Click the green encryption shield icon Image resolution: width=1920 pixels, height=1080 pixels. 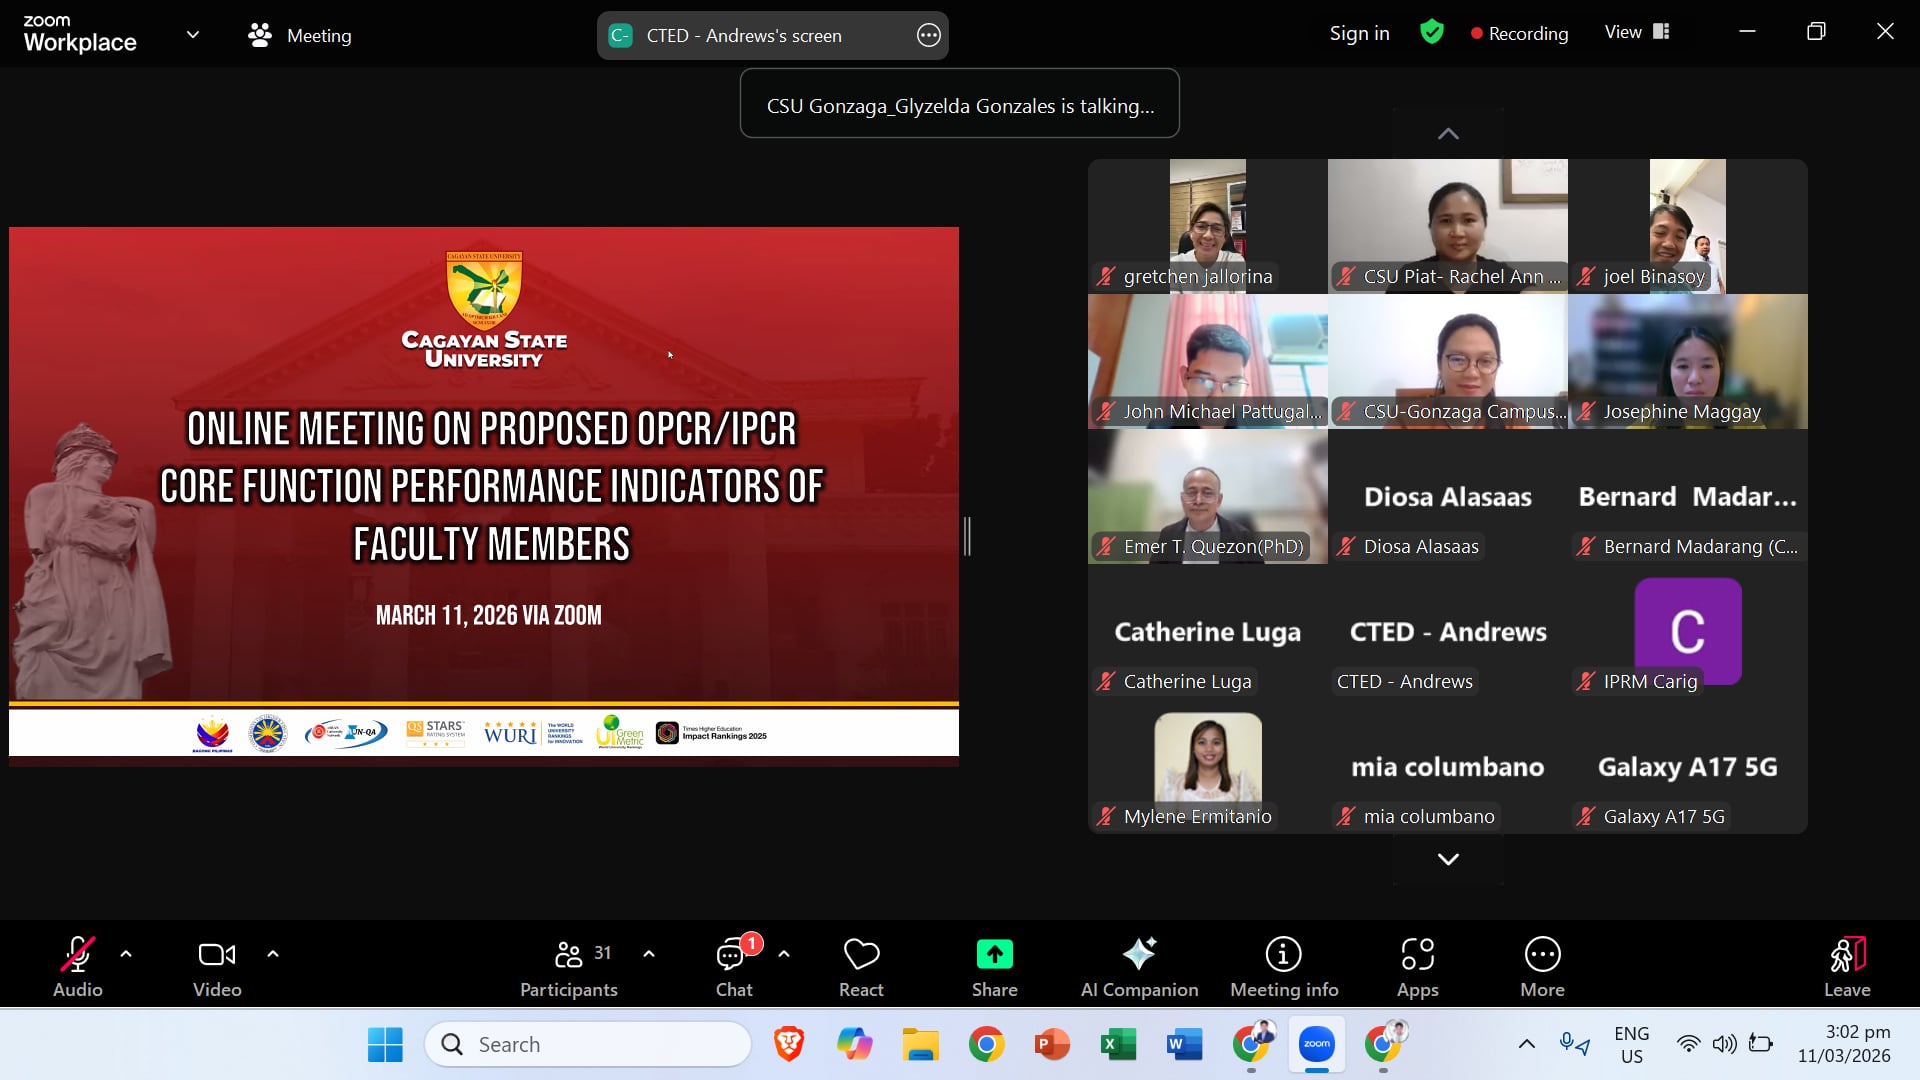(1431, 33)
